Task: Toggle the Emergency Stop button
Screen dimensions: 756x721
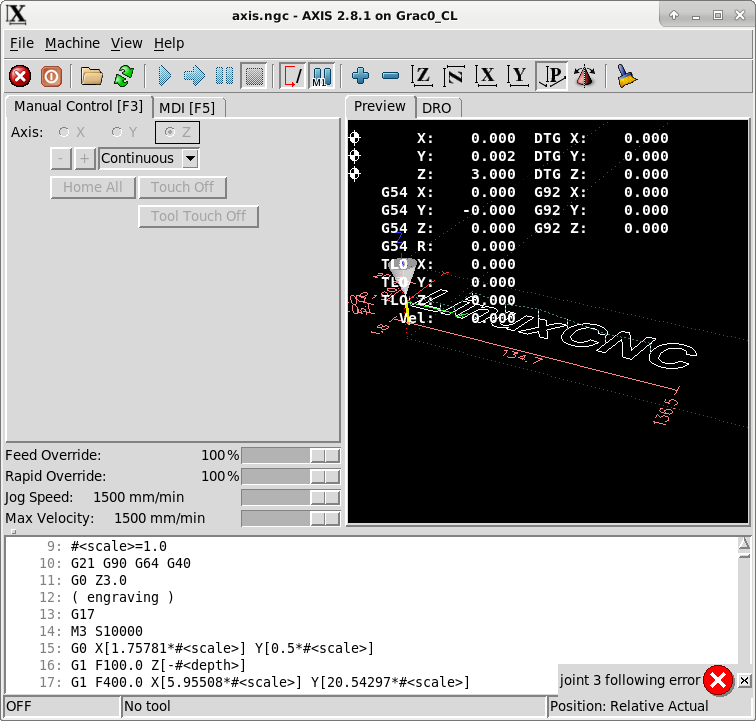Action: click(x=20, y=76)
